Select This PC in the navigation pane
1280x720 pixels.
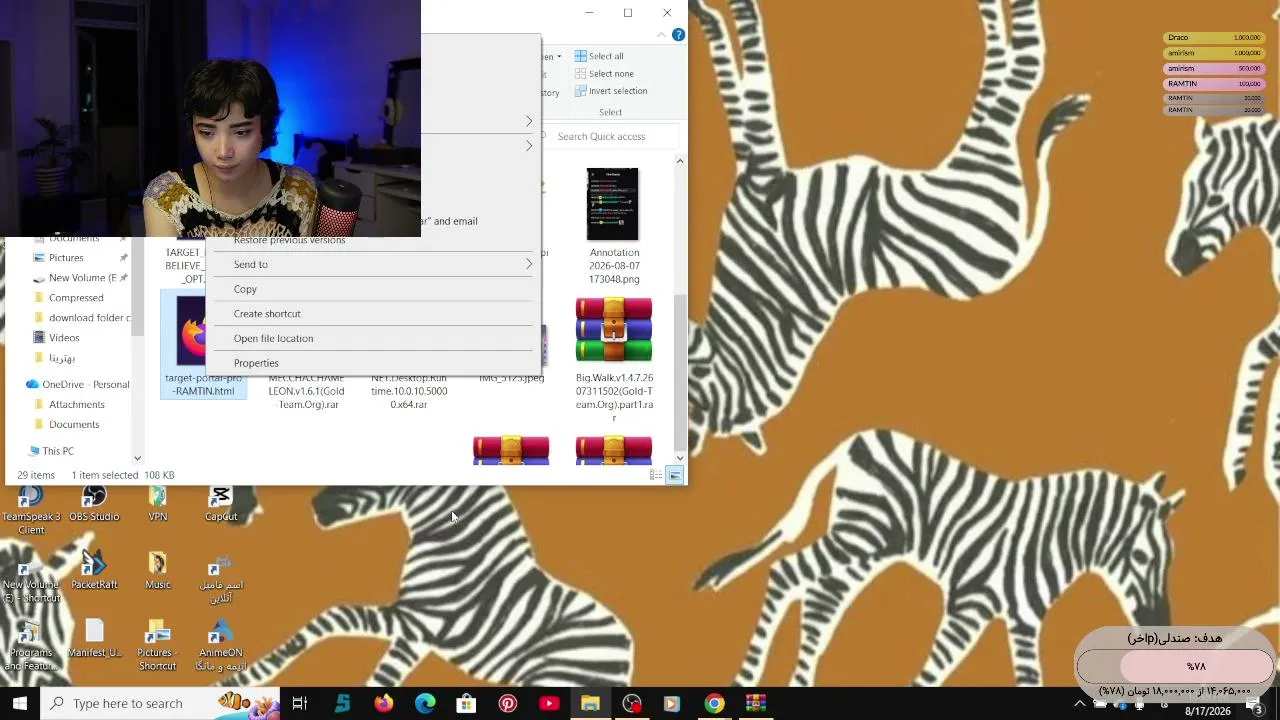[58, 451]
